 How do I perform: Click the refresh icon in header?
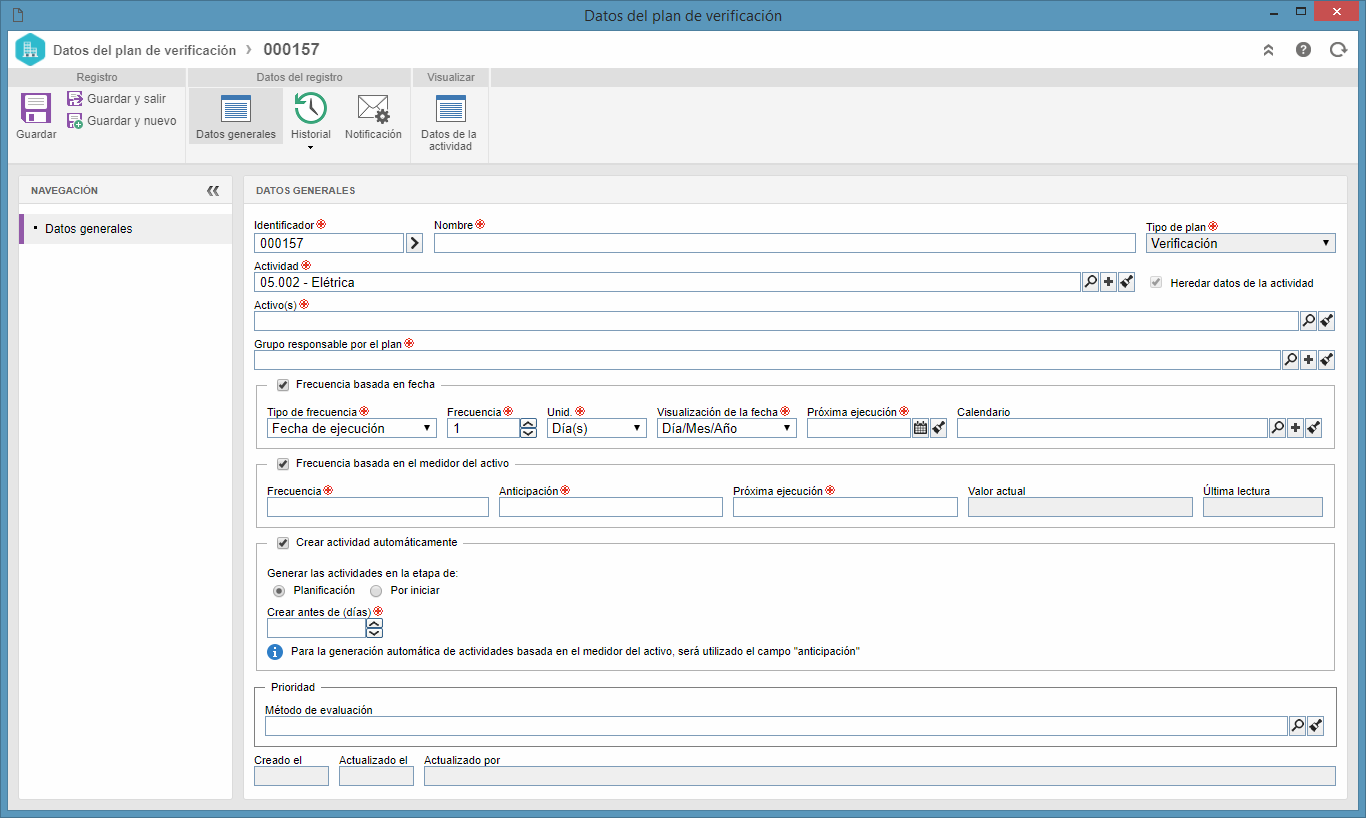(1338, 50)
